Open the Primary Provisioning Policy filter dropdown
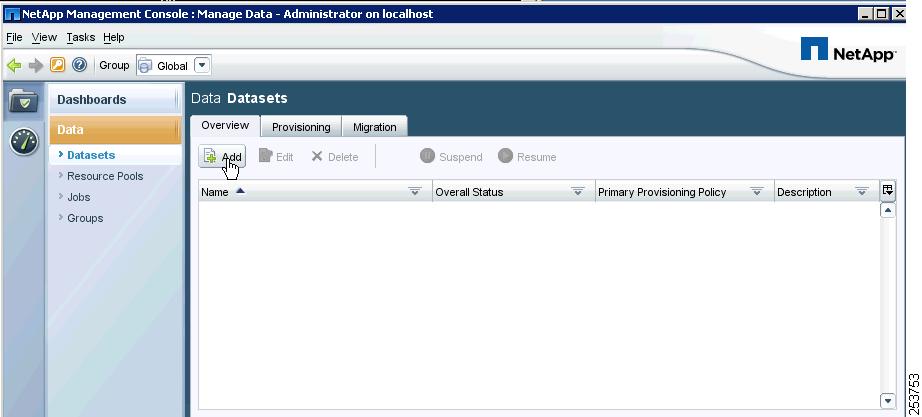 [756, 192]
